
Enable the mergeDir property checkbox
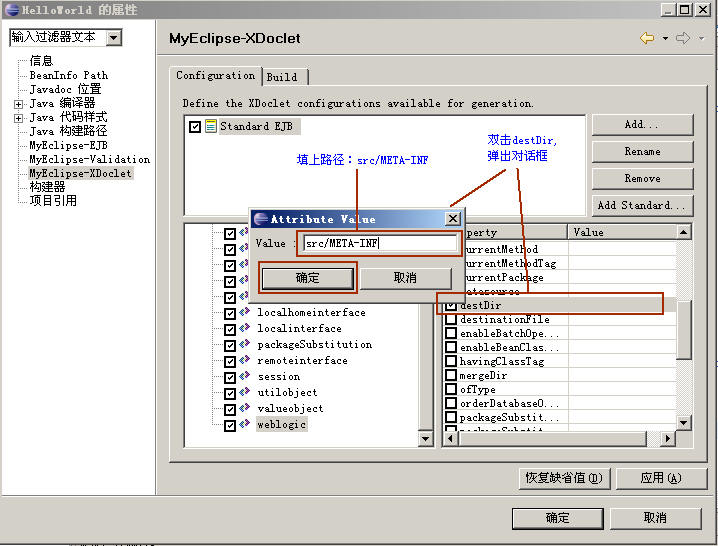(x=451, y=375)
